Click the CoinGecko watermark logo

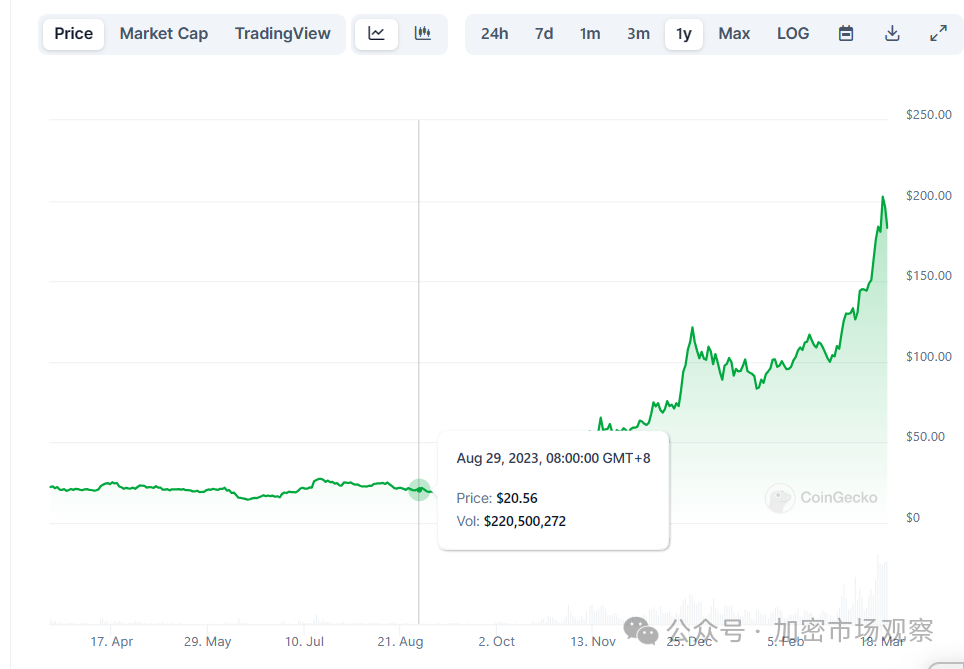pyautogui.click(x=780, y=498)
